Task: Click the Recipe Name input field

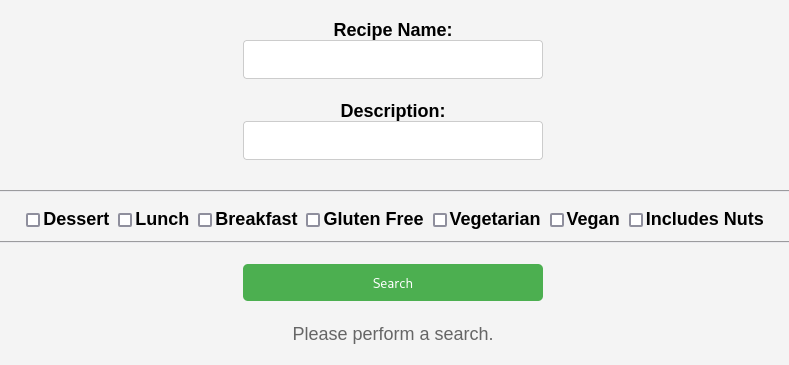Action: pos(392,59)
